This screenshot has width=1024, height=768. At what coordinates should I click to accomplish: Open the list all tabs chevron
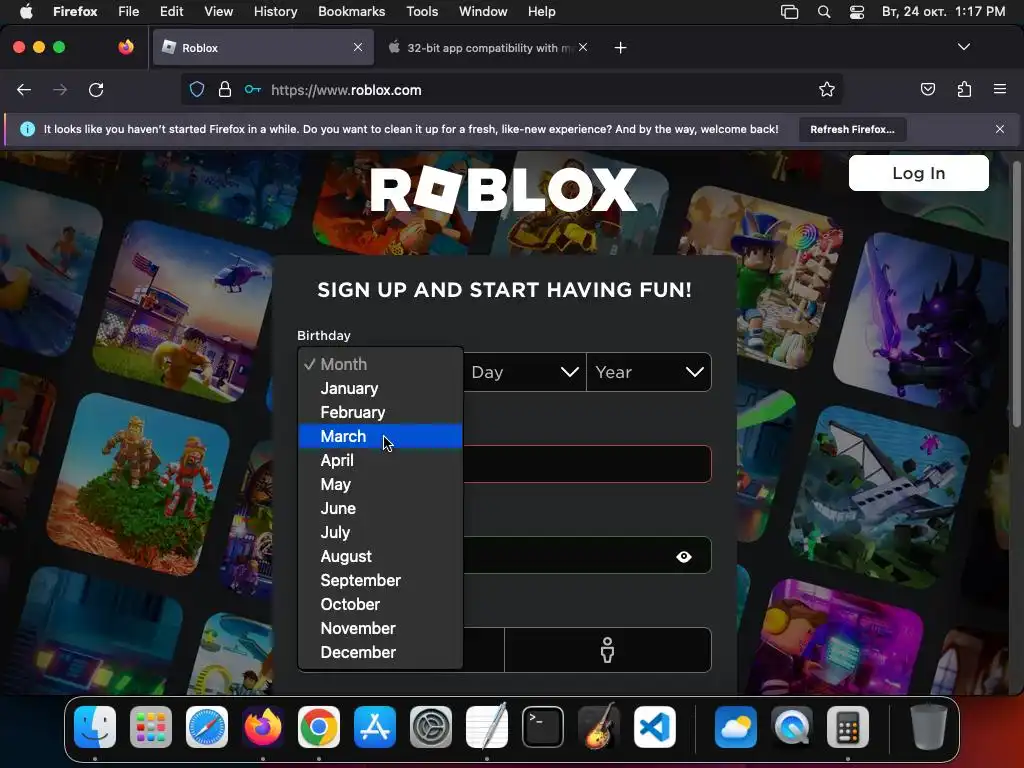[964, 47]
